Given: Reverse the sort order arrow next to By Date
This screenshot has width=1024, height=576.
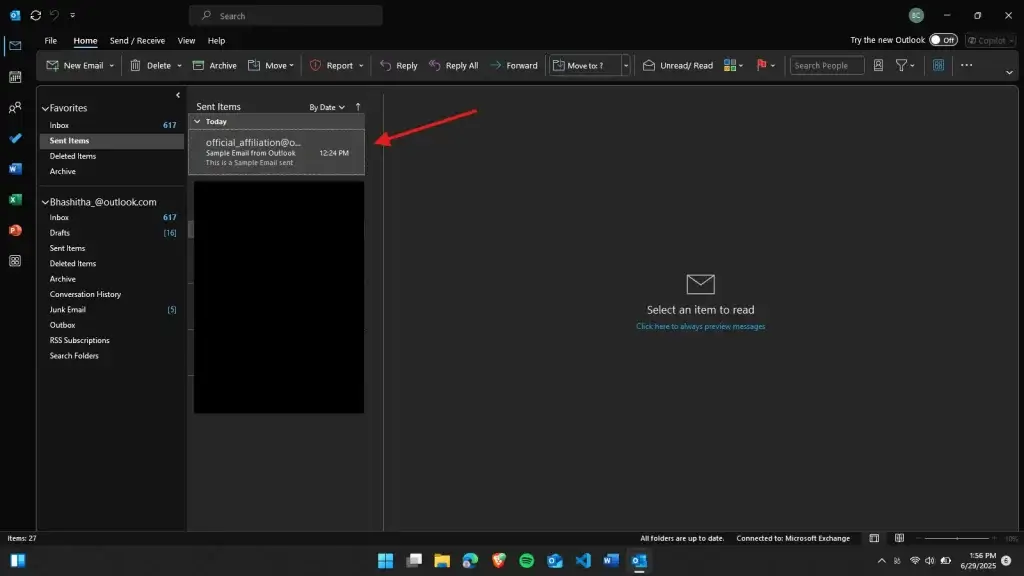Looking at the screenshot, I should pos(358,107).
